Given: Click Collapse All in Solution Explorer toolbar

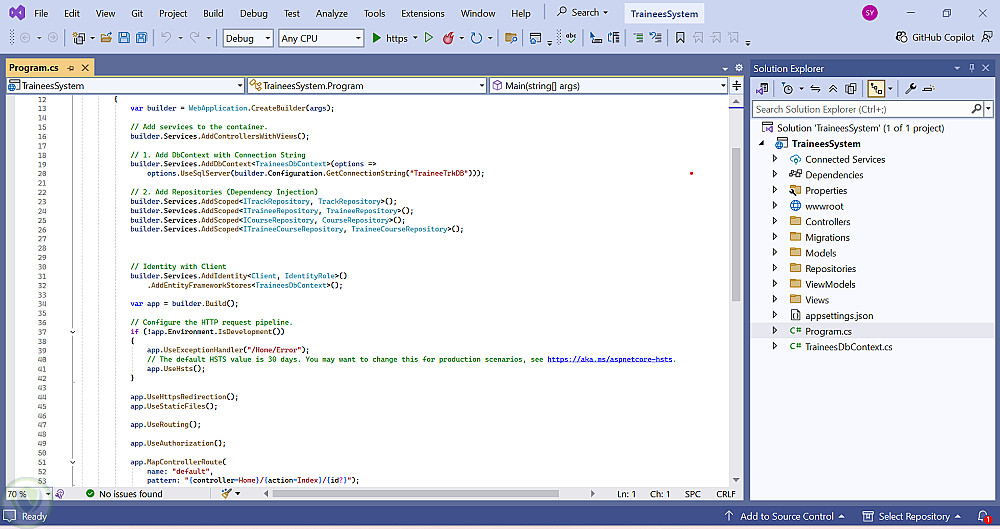Looking at the screenshot, I should click(833, 88).
